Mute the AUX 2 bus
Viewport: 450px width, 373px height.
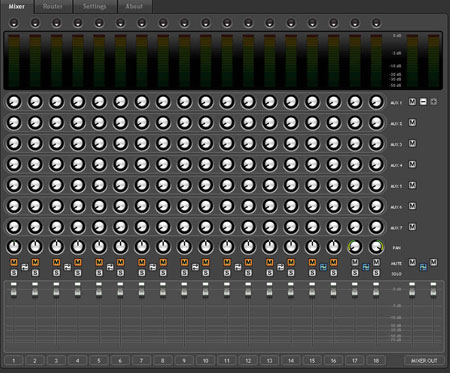pyautogui.click(x=412, y=123)
